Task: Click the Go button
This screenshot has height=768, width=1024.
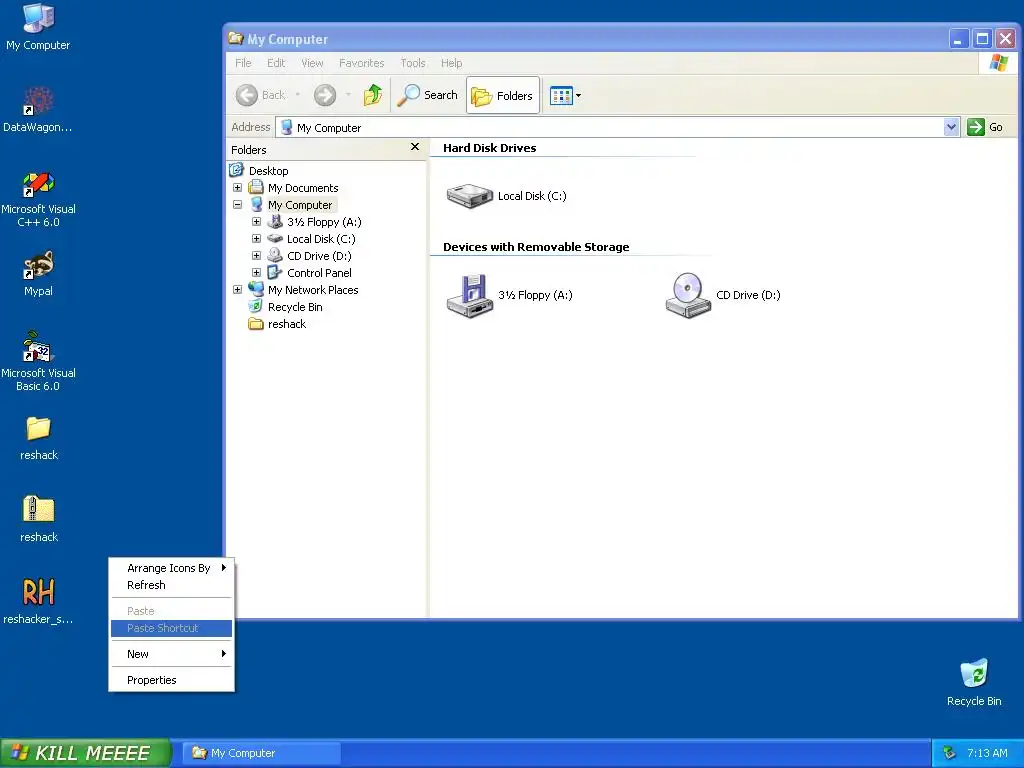Action: point(985,127)
